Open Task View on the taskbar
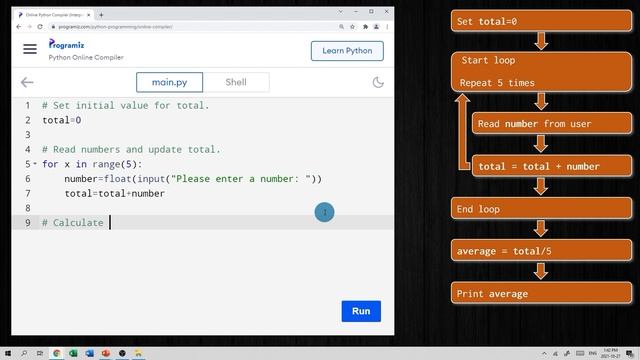 pyautogui.click(x=40, y=353)
